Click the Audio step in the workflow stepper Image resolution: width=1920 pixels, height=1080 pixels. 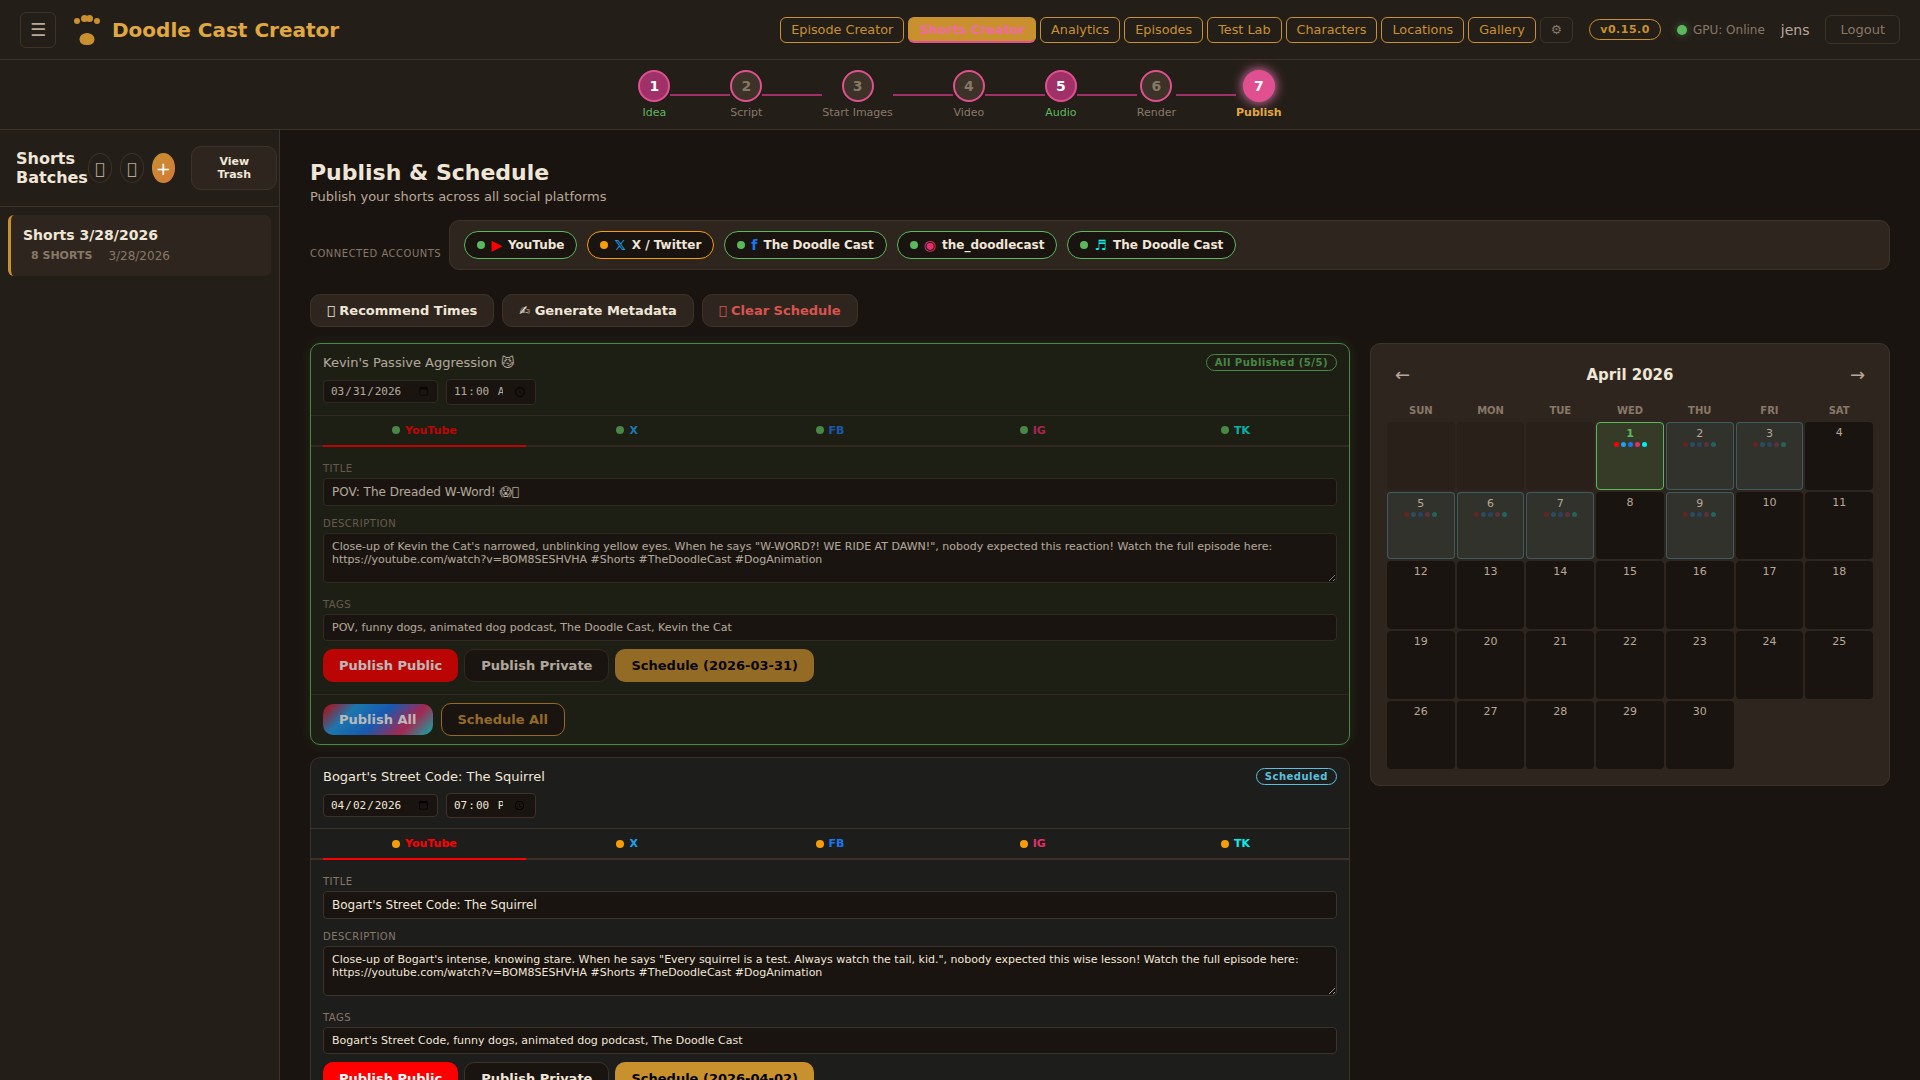tap(1060, 86)
